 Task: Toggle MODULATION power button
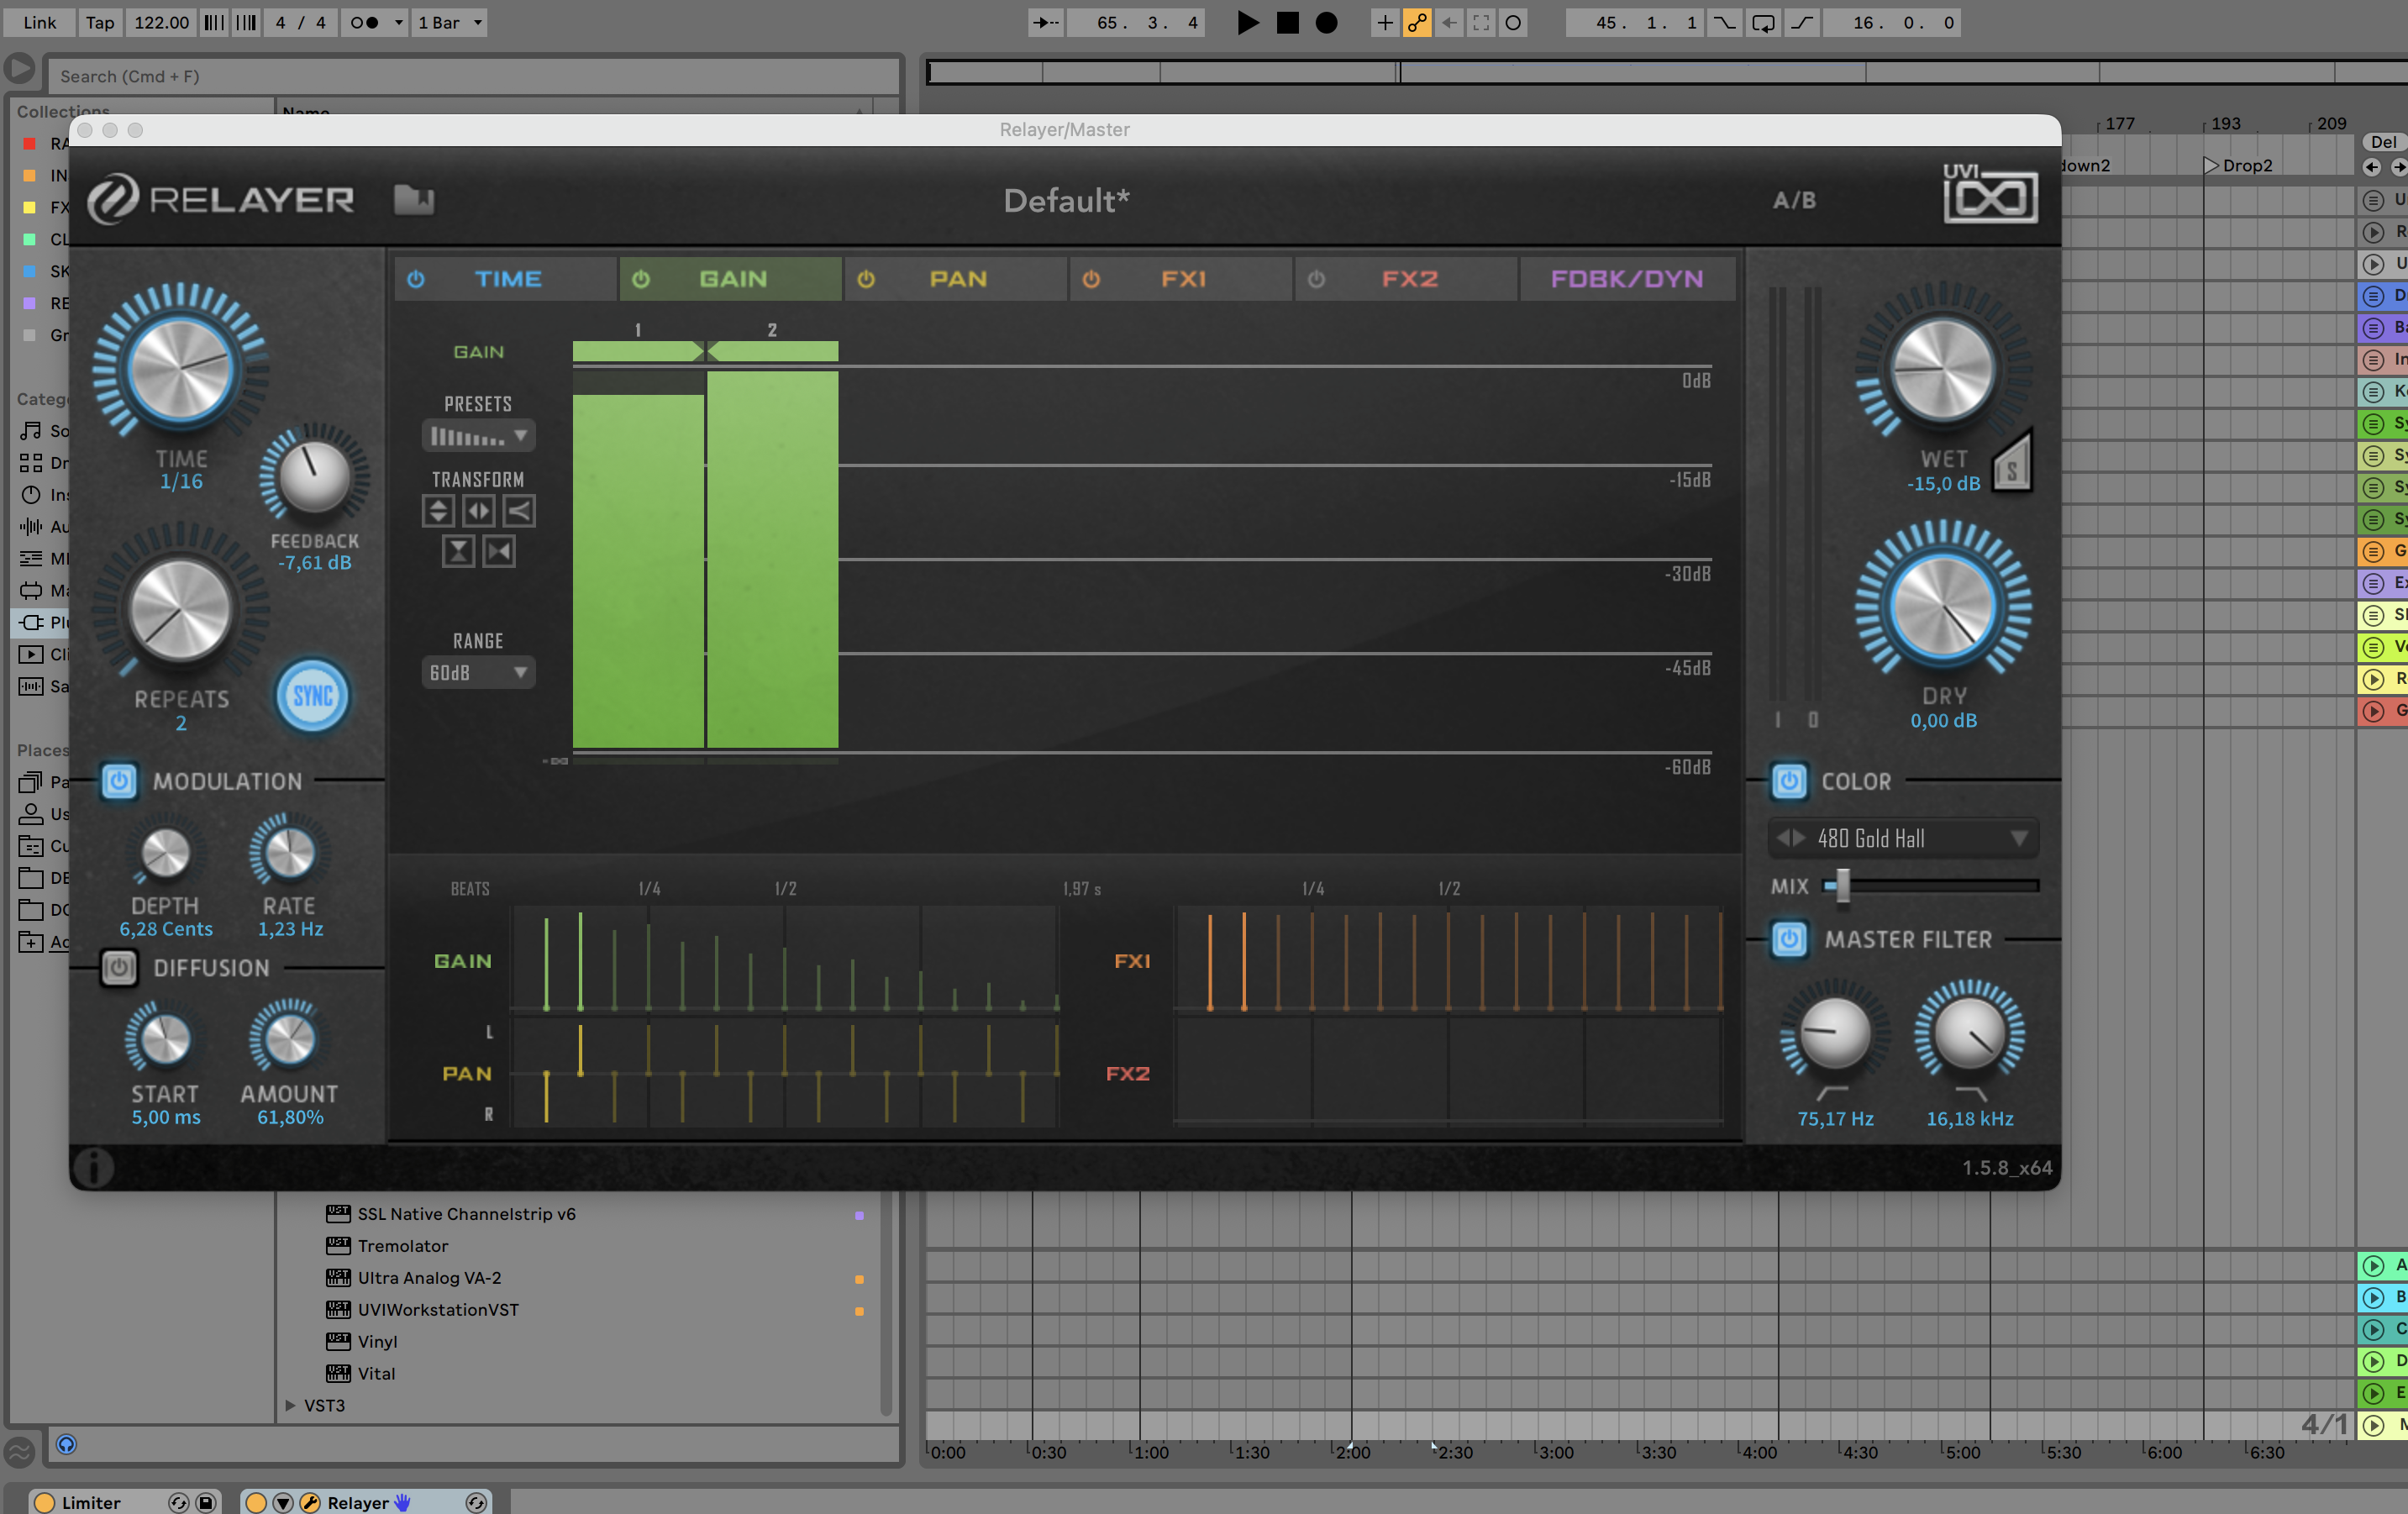(x=118, y=781)
